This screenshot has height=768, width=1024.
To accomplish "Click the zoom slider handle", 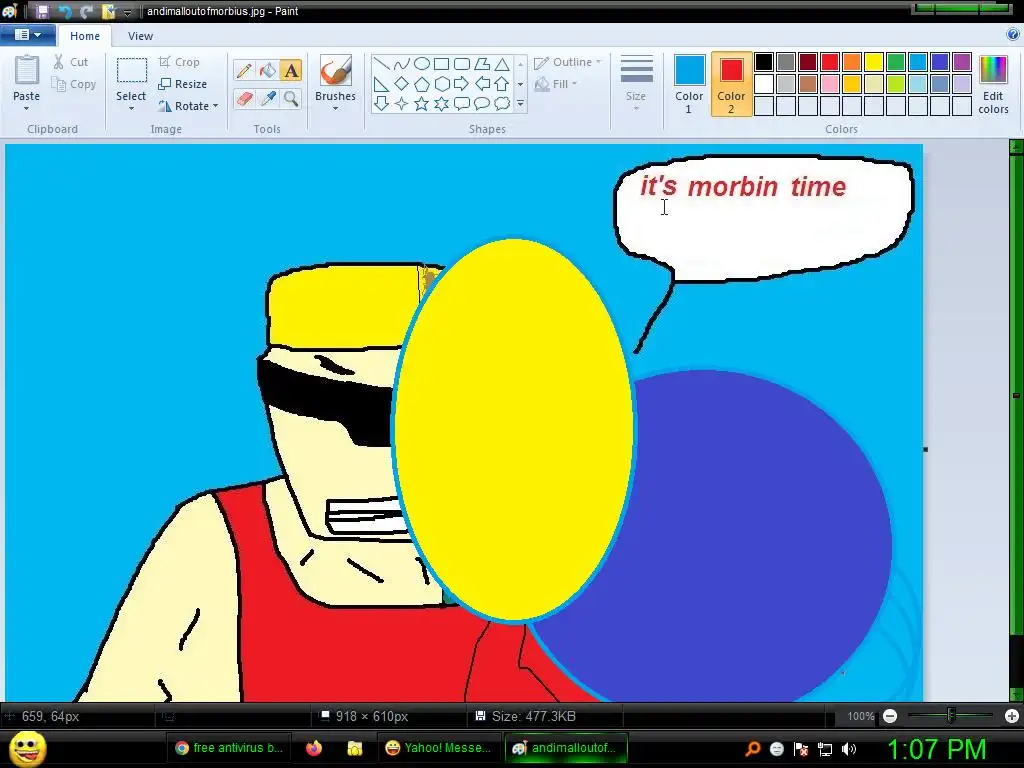I will tap(951, 716).
